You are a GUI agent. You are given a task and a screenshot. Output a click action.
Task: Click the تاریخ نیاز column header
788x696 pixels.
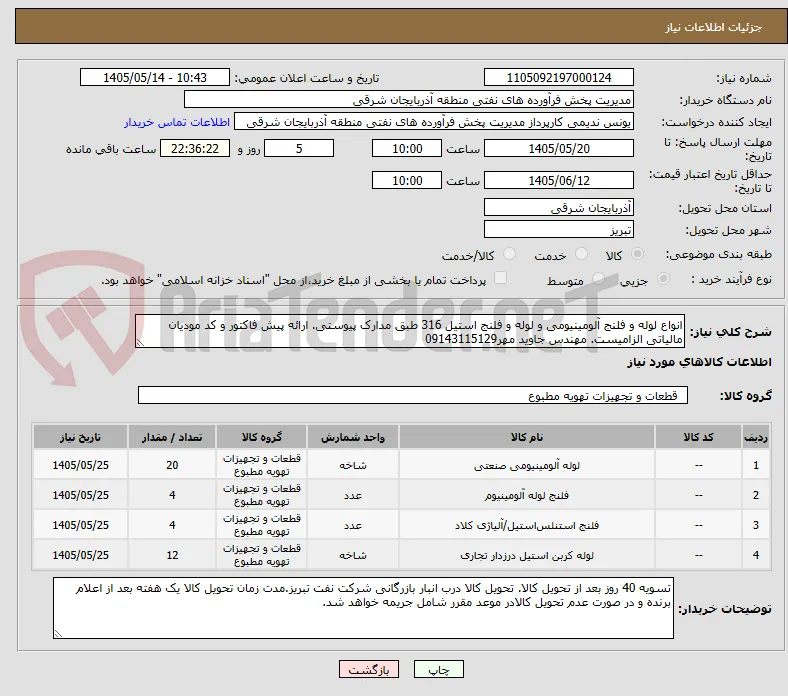coord(80,437)
